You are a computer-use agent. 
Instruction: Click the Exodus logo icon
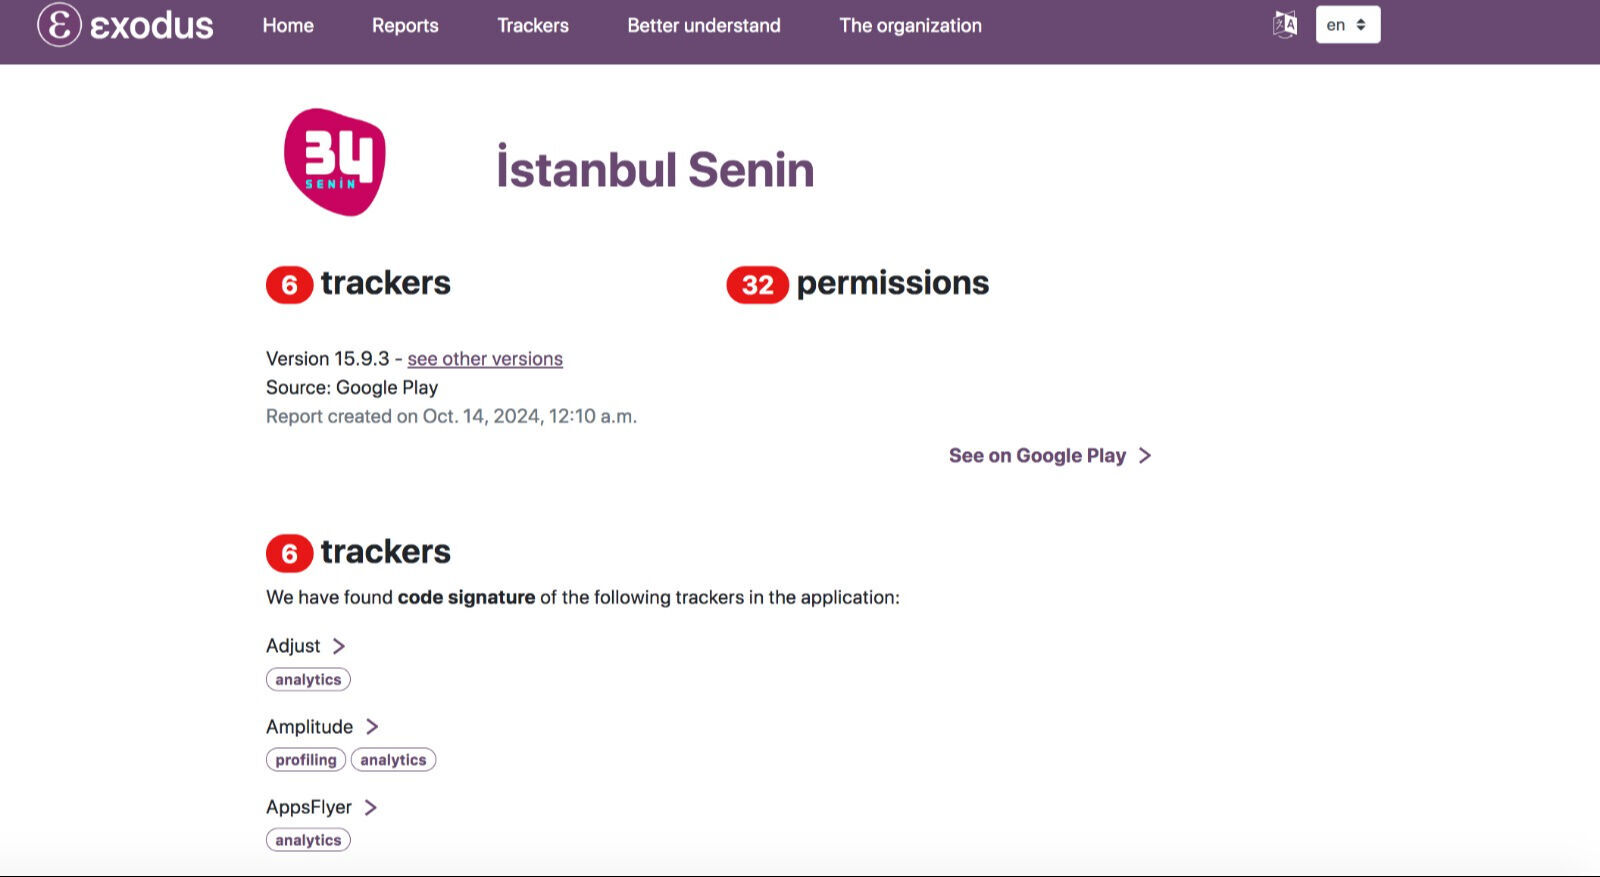click(59, 25)
